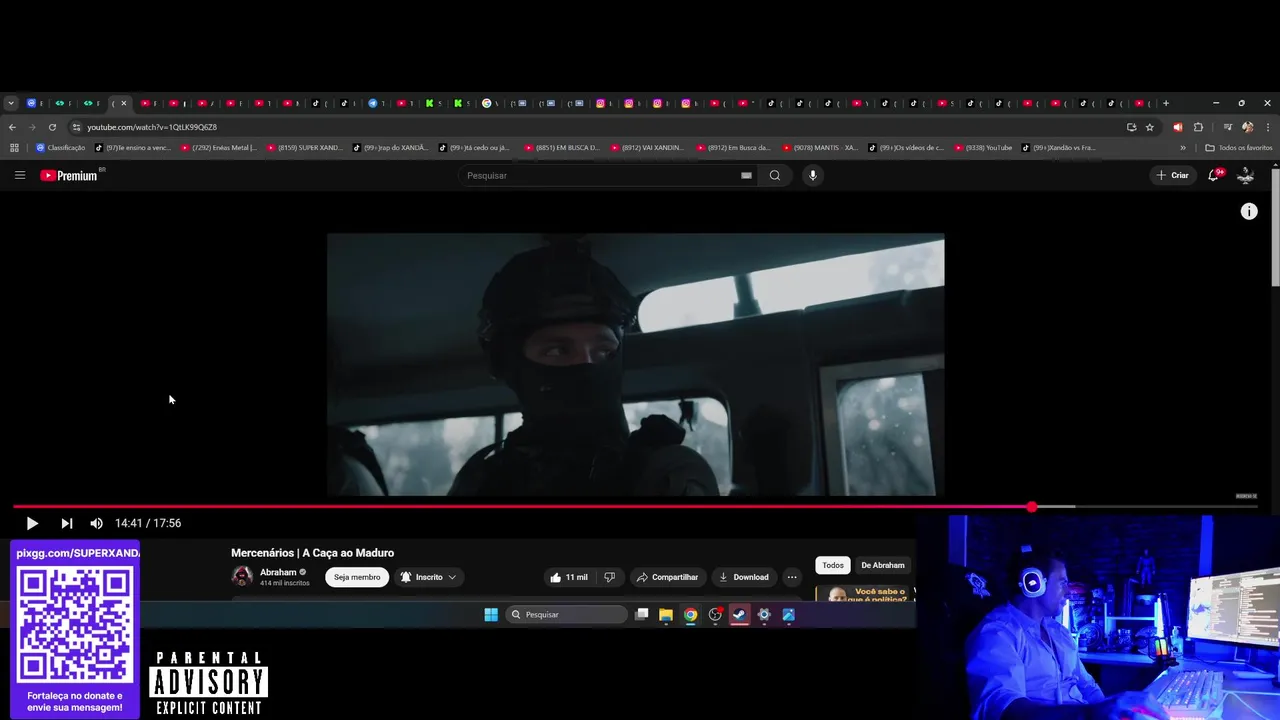
Task: Like the video with 11 mil
Action: click(569, 577)
